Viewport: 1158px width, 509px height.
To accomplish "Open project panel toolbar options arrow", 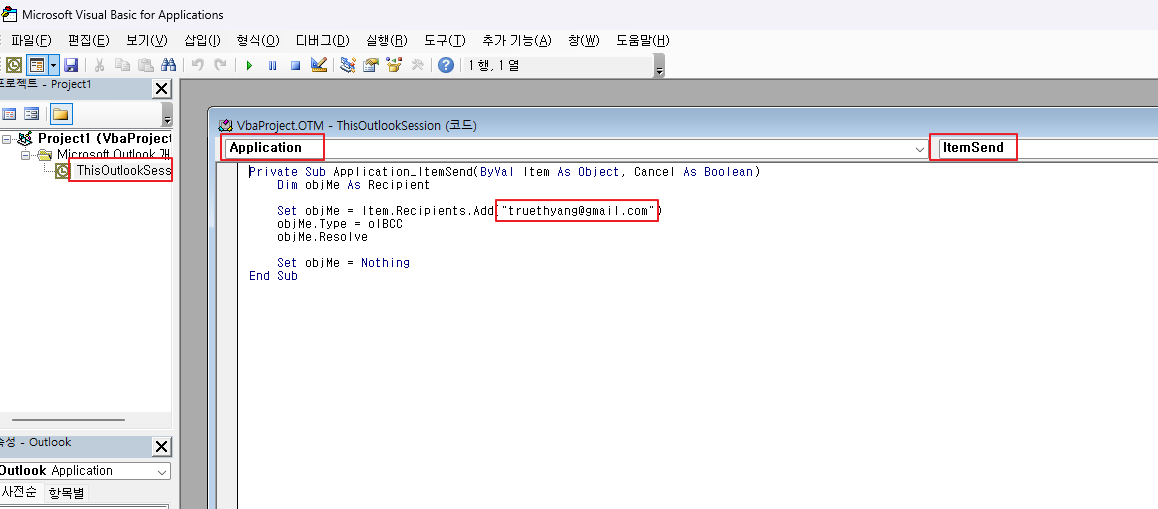I will pos(167,117).
